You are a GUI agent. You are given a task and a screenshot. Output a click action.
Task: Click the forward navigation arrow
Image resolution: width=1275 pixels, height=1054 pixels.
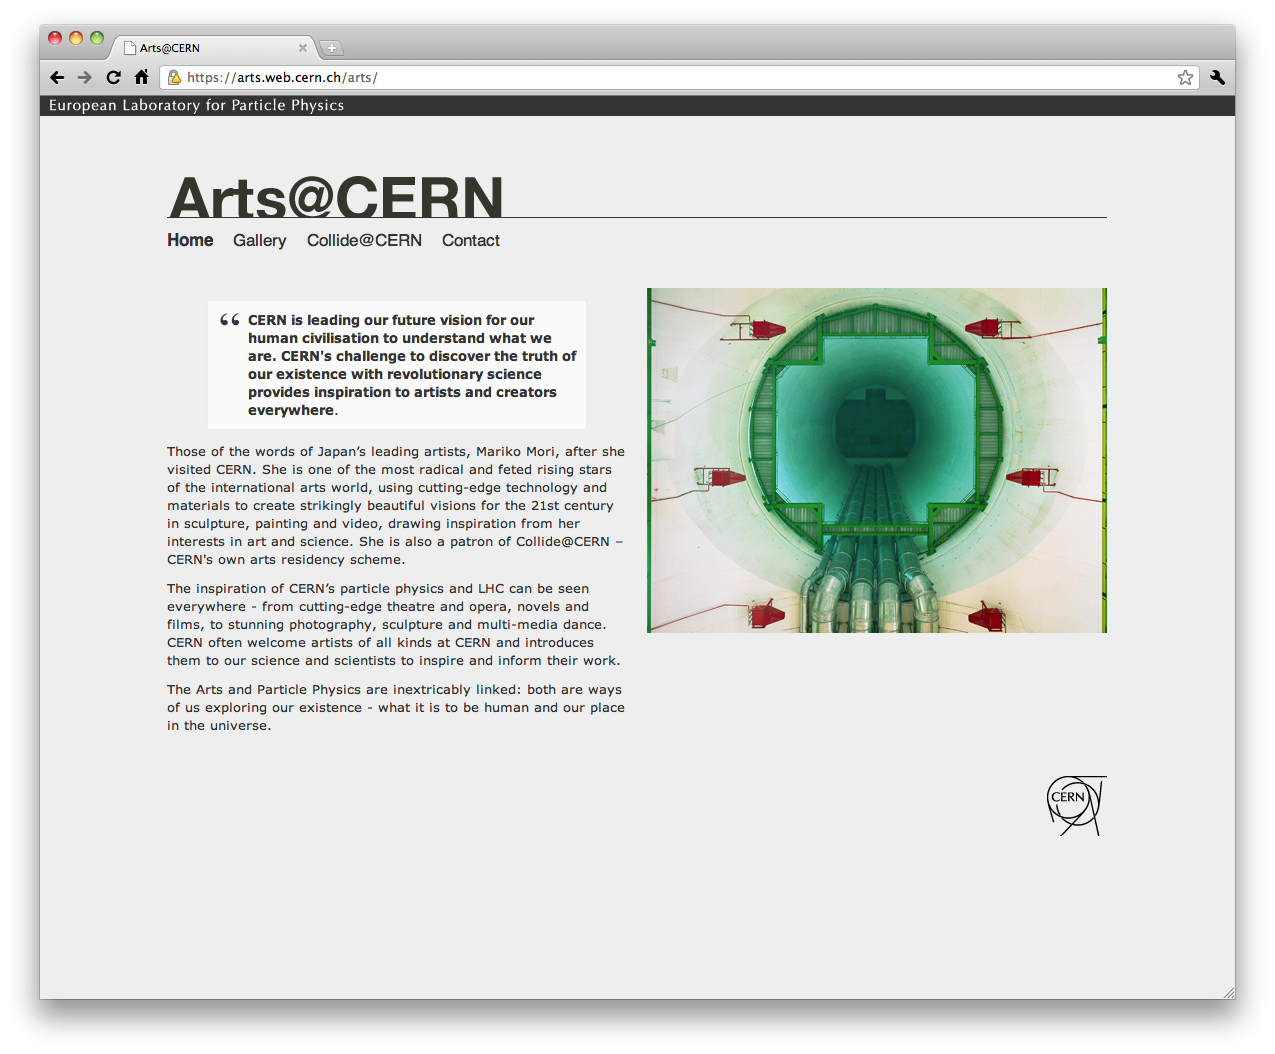pos(85,77)
